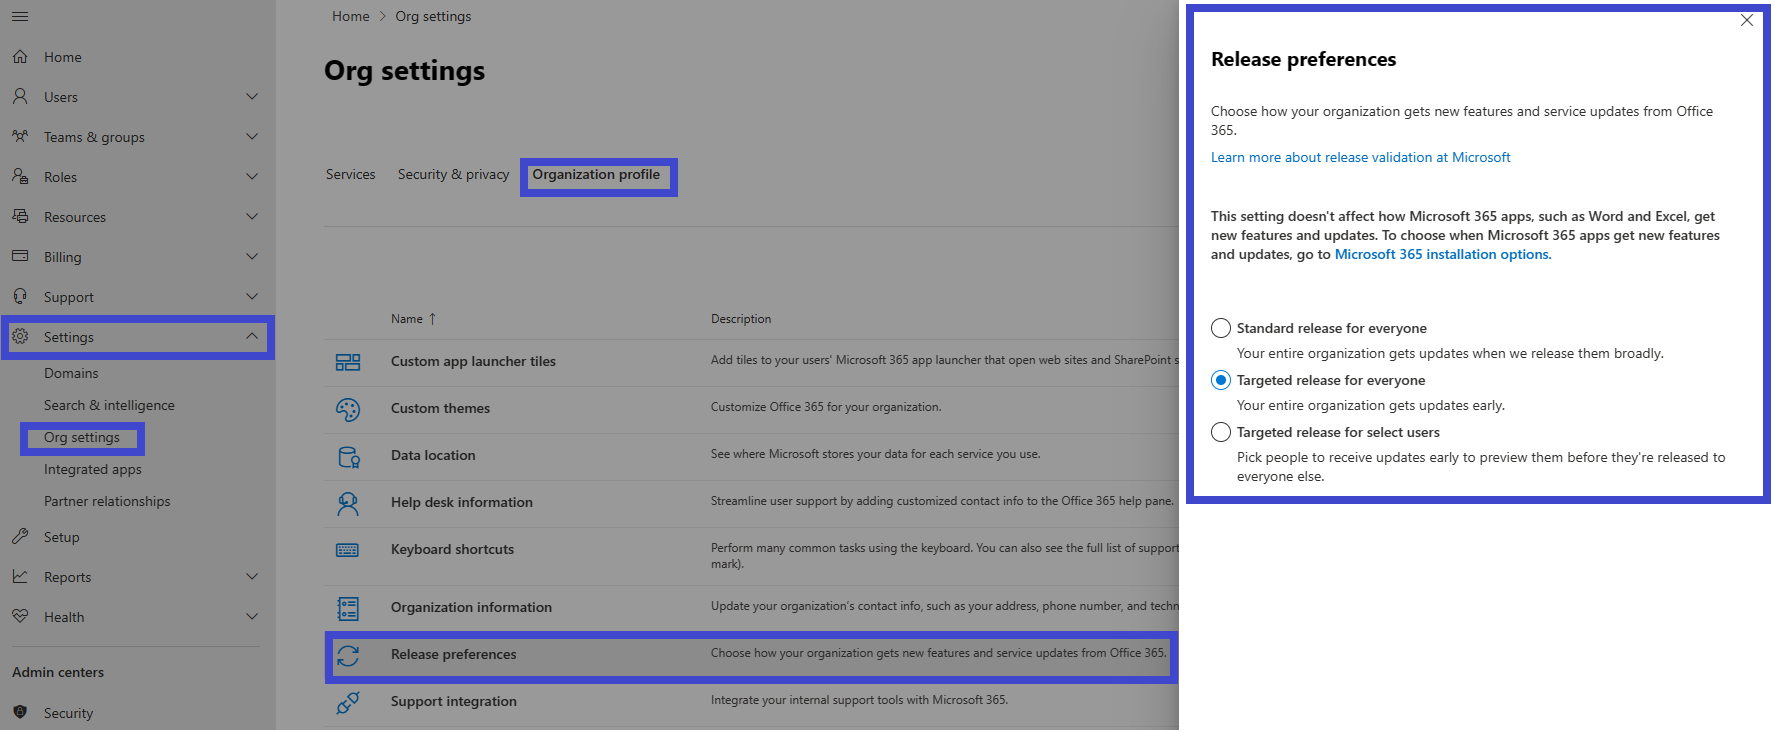The width and height of the screenshot is (1775, 731).
Task: Click the Organization information icon
Action: point(348,608)
